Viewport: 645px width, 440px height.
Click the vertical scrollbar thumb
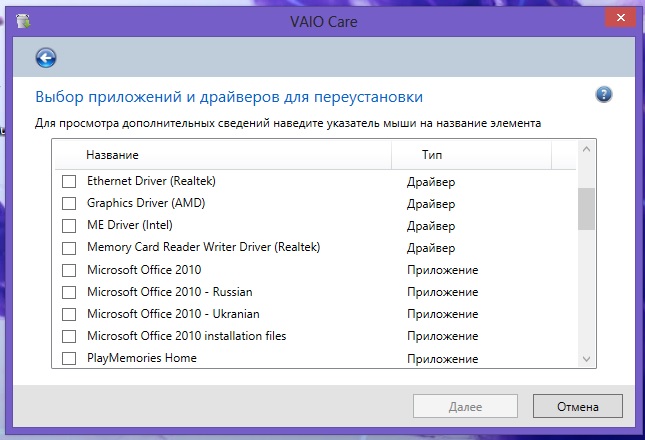coord(587,209)
